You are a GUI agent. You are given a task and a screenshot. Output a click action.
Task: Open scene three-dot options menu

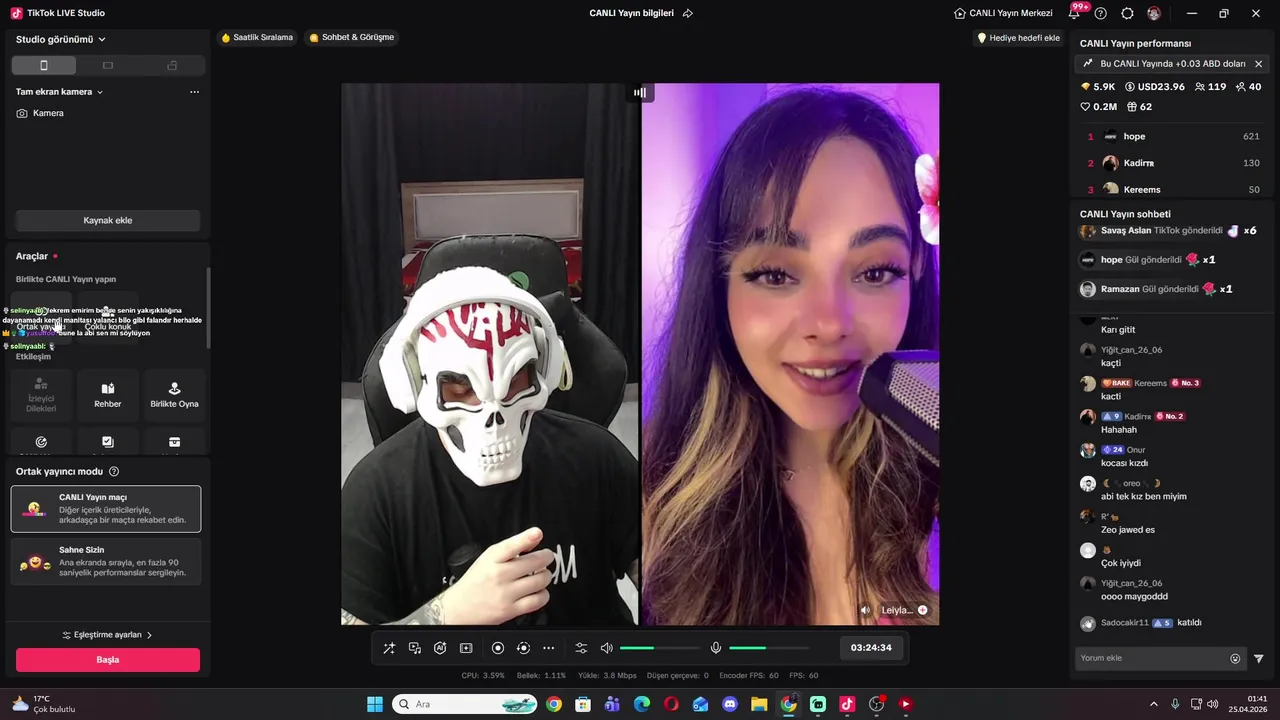[194, 92]
